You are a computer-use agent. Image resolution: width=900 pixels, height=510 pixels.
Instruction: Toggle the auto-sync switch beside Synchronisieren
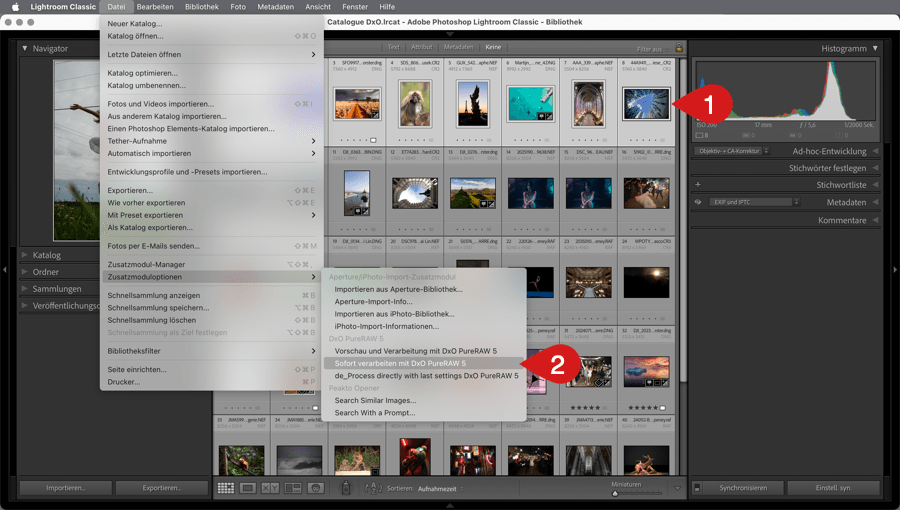pyautogui.click(x=697, y=488)
